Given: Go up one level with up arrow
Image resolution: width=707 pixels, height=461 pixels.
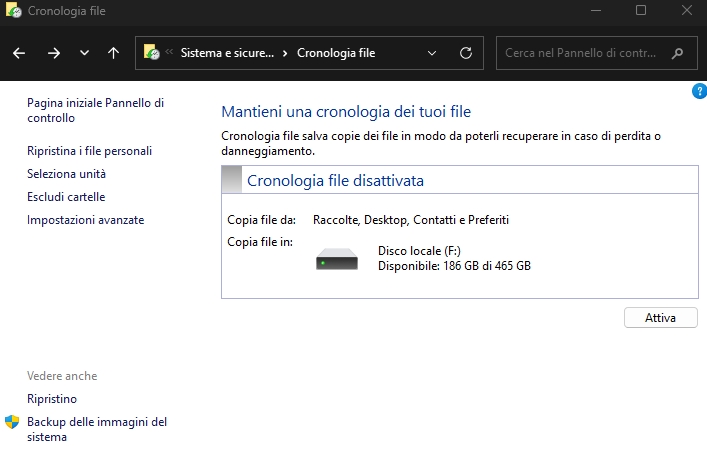Looking at the screenshot, I should coord(113,53).
